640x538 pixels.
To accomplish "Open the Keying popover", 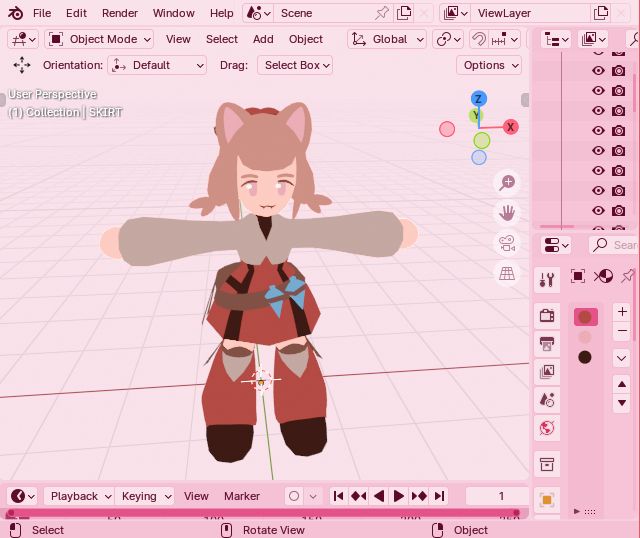I will pos(144,496).
